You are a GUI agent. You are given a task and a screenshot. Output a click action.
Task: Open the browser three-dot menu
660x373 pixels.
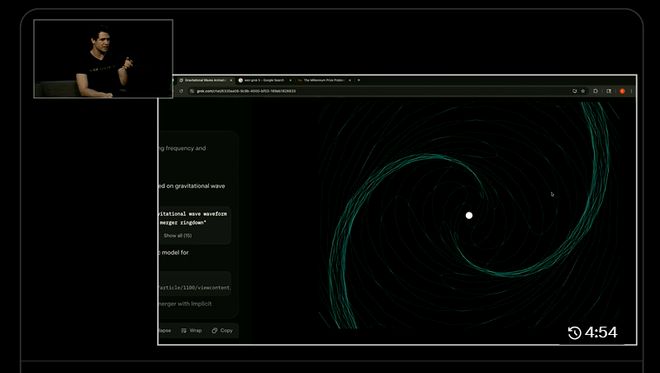pos(631,91)
